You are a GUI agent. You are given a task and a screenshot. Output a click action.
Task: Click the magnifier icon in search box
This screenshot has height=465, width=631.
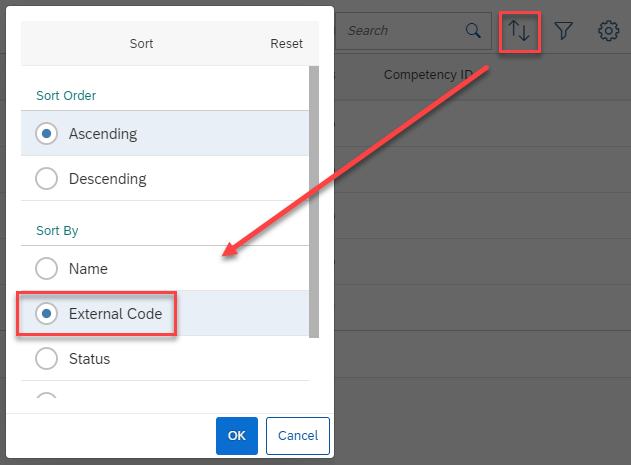point(473,31)
